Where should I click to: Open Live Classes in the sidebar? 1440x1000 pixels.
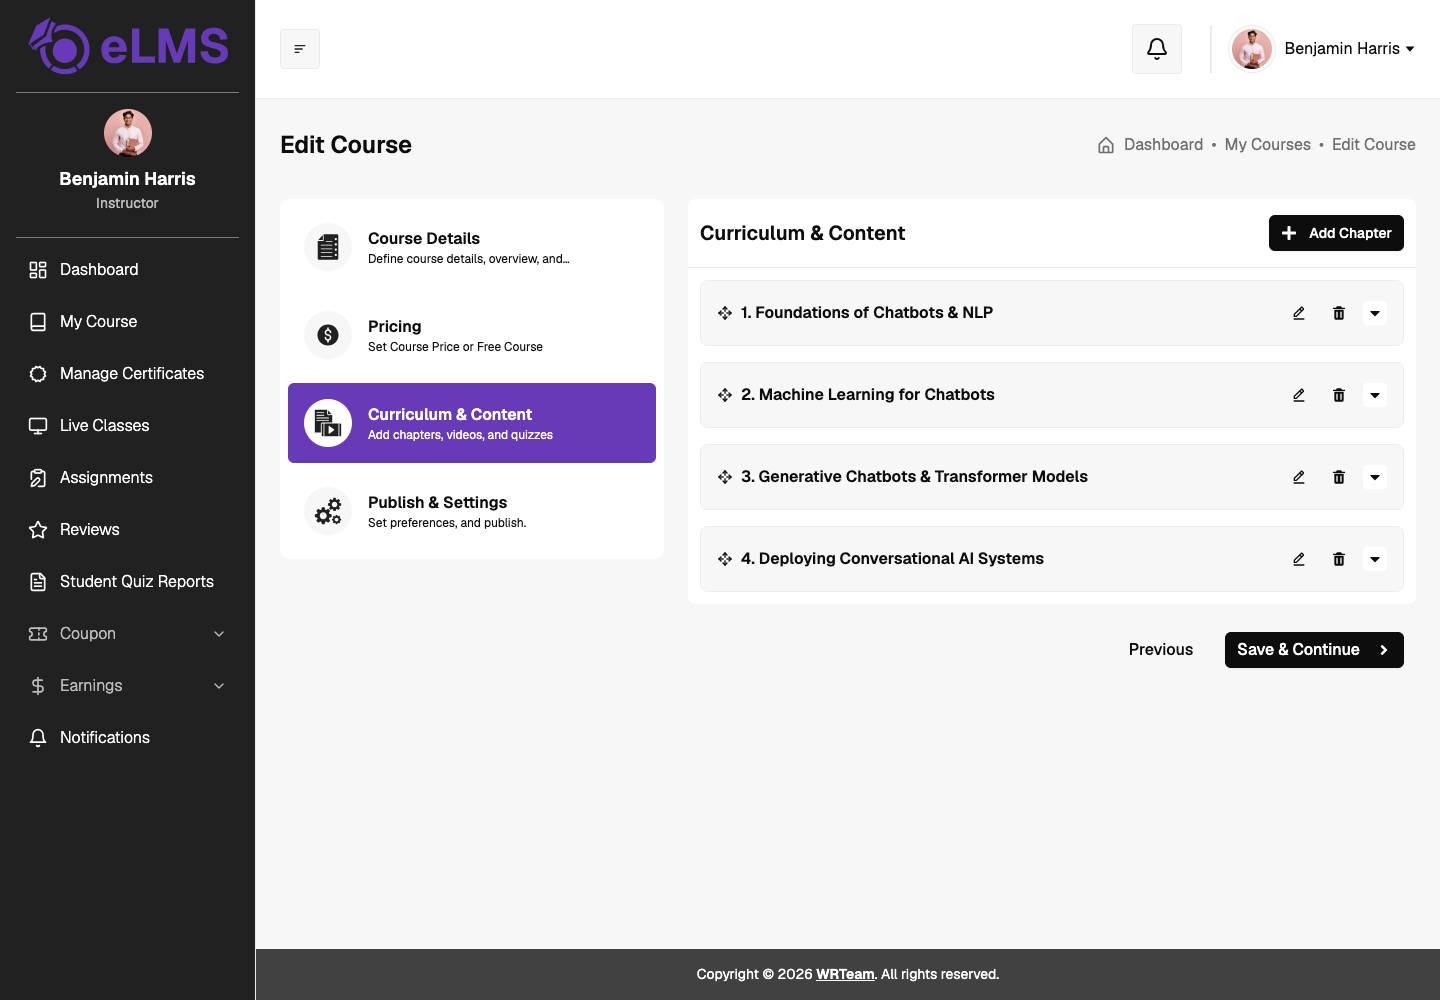click(x=128, y=426)
